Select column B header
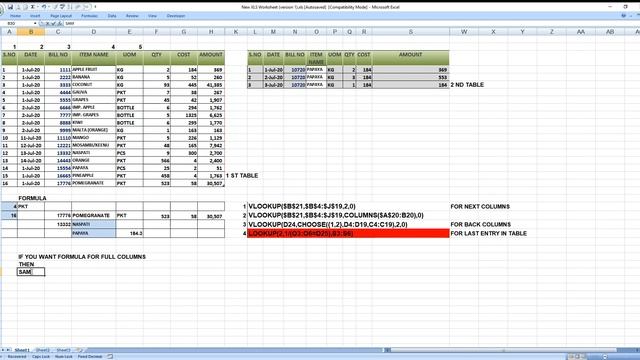Image resolution: width=640 pixels, height=360 pixels. 31,31
